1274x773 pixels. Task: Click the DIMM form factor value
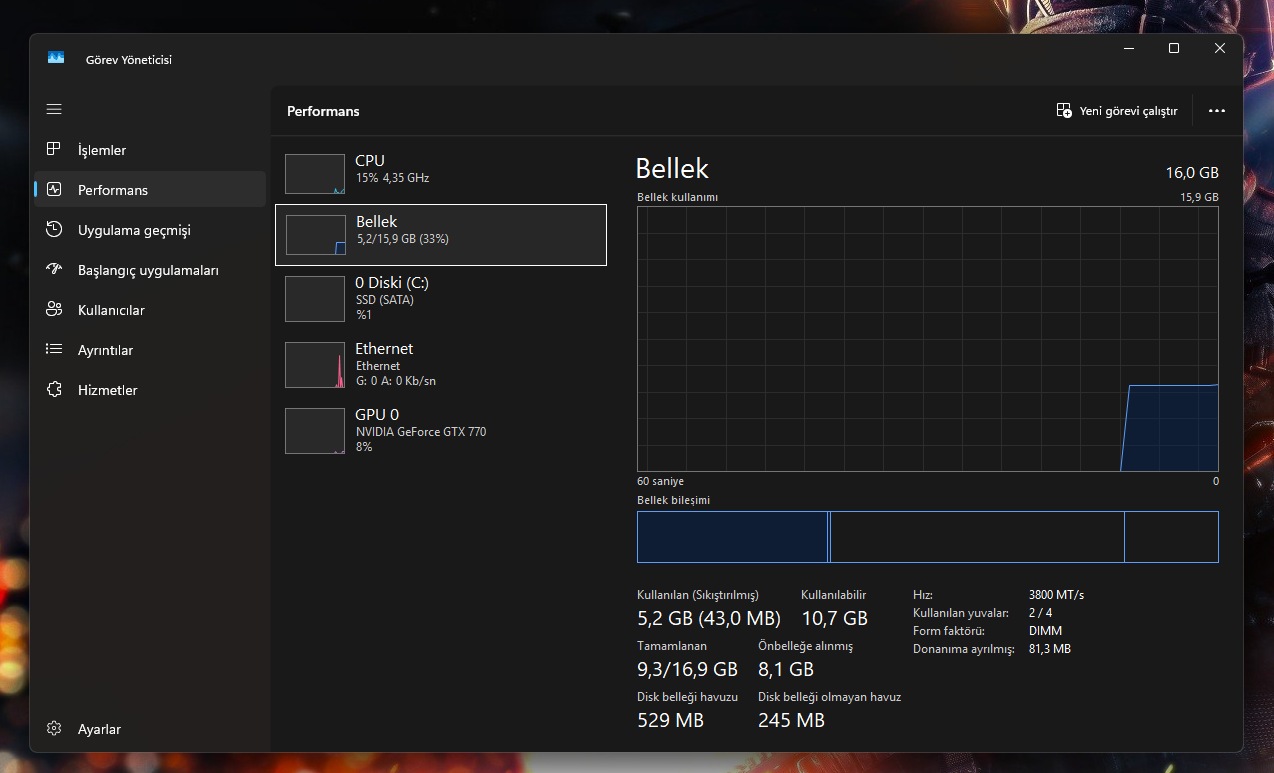click(x=1045, y=631)
